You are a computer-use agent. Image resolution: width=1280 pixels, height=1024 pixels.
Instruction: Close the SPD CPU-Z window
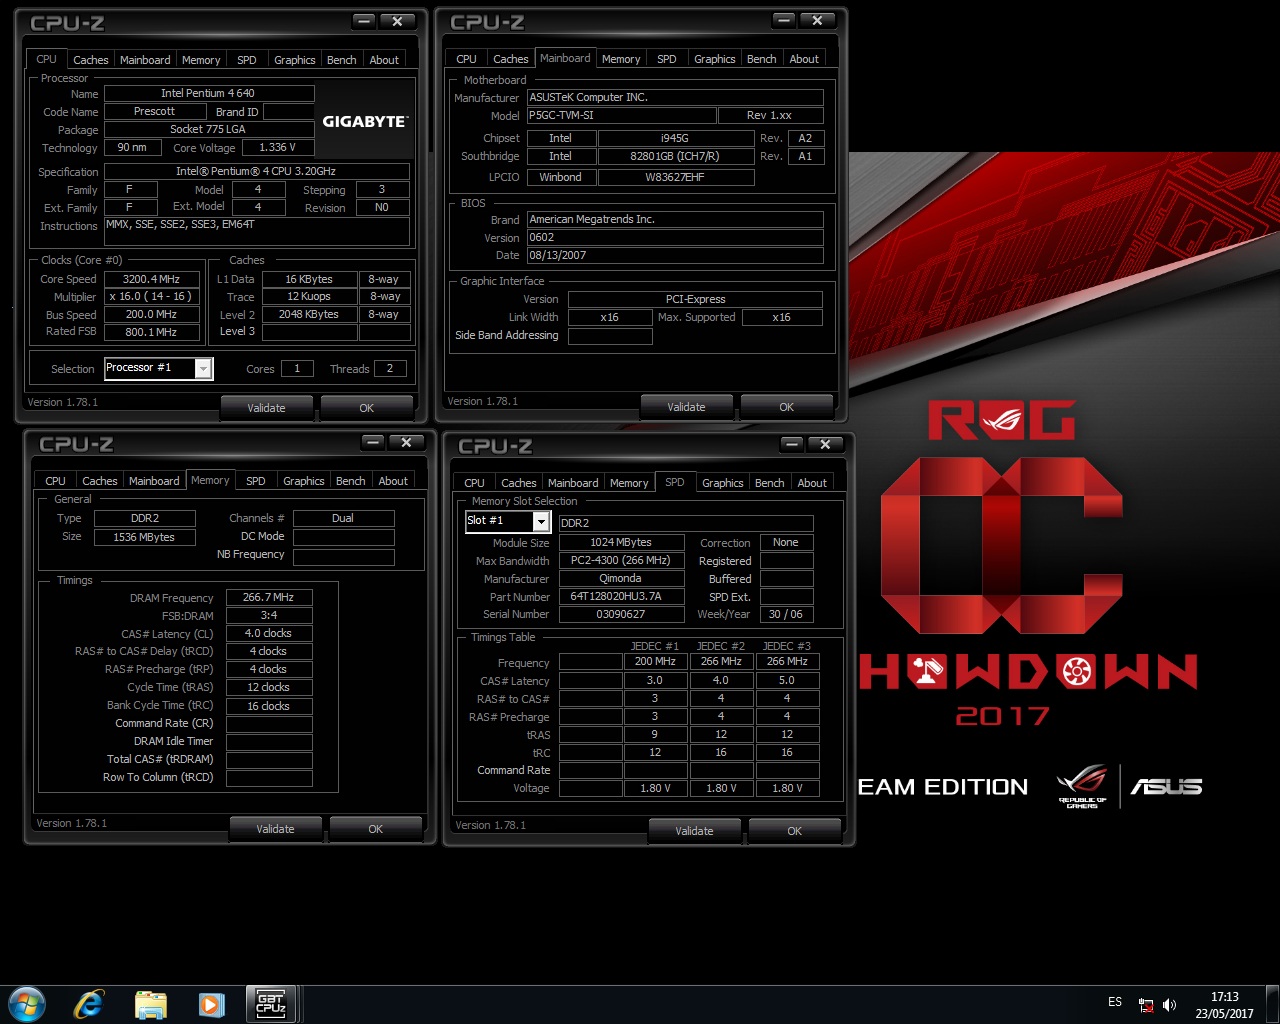825,444
